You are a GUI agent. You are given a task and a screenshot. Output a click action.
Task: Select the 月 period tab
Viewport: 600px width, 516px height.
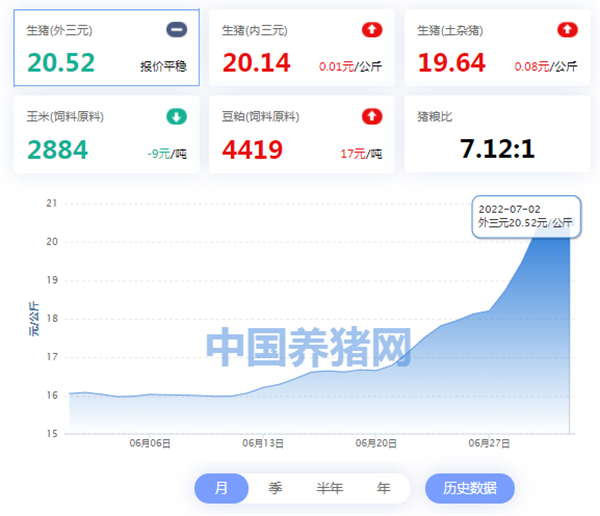point(221,488)
